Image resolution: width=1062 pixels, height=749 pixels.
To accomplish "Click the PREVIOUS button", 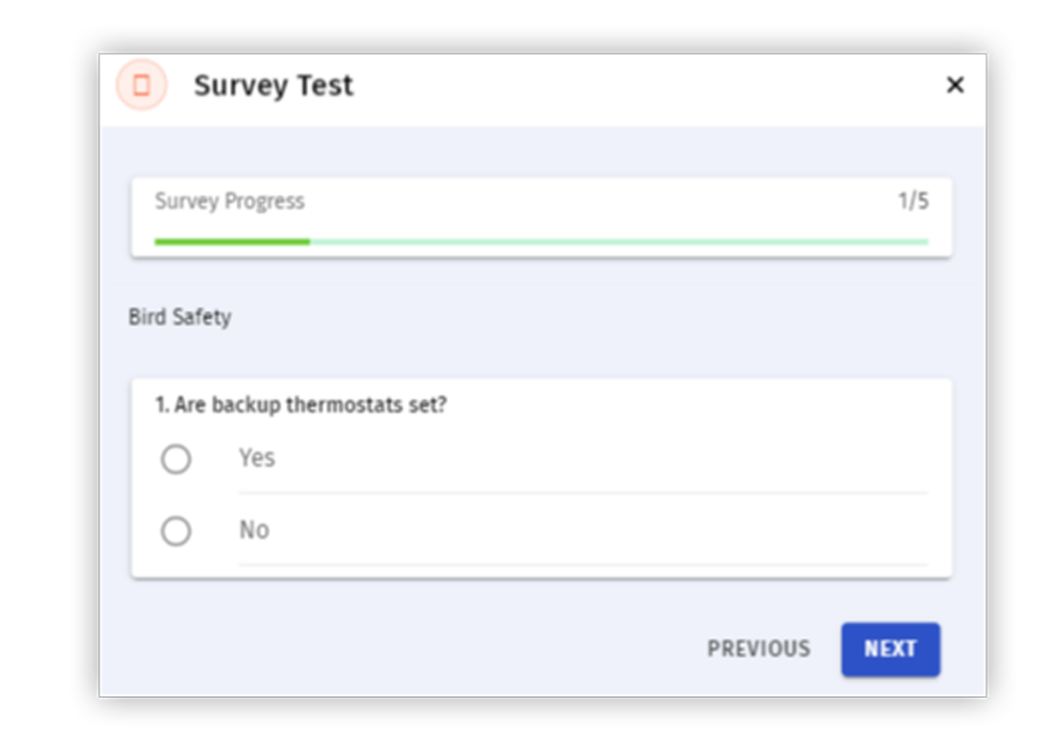I will [759, 649].
